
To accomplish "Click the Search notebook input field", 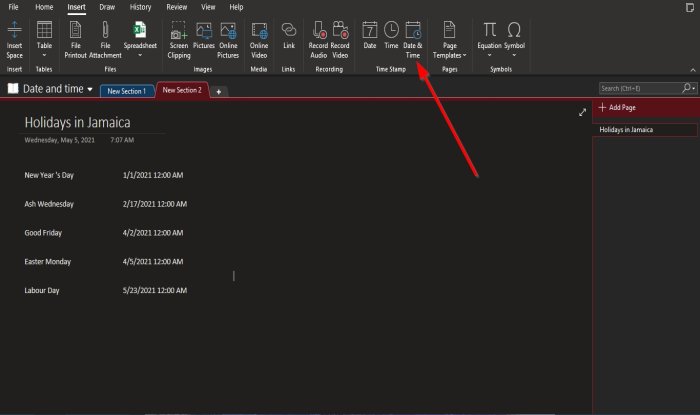I will [x=640, y=88].
